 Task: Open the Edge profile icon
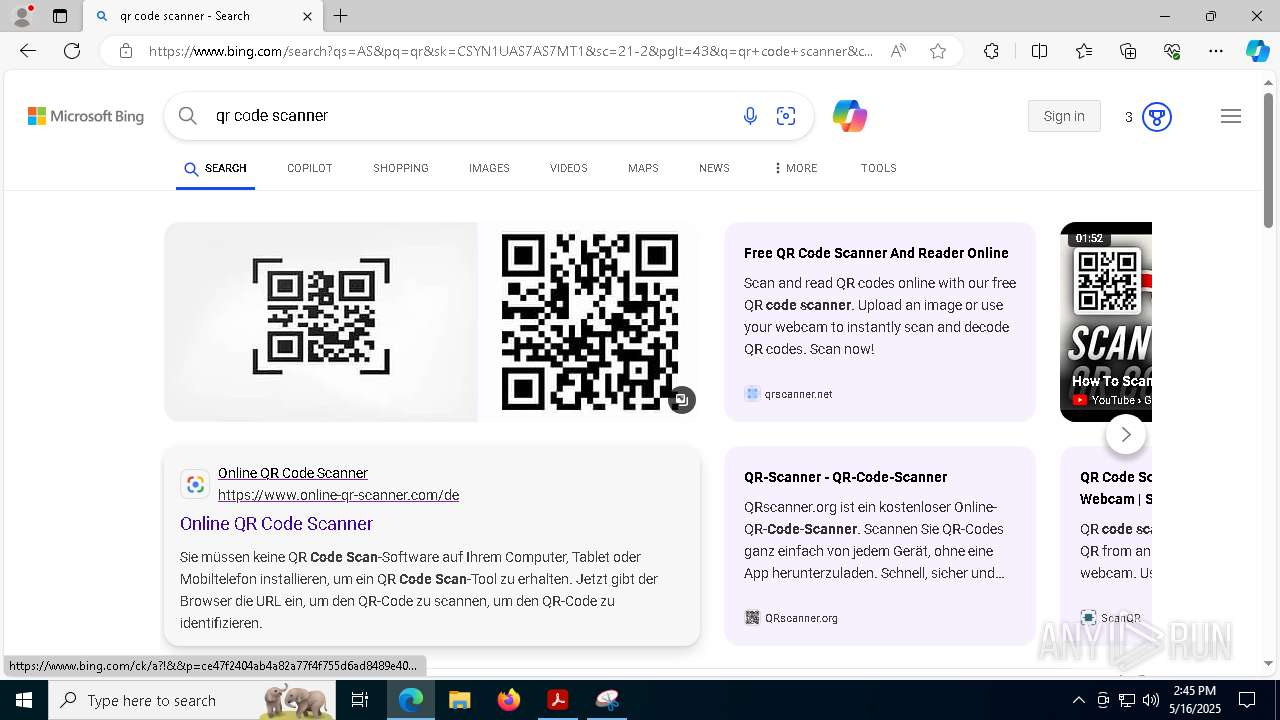[22, 15]
